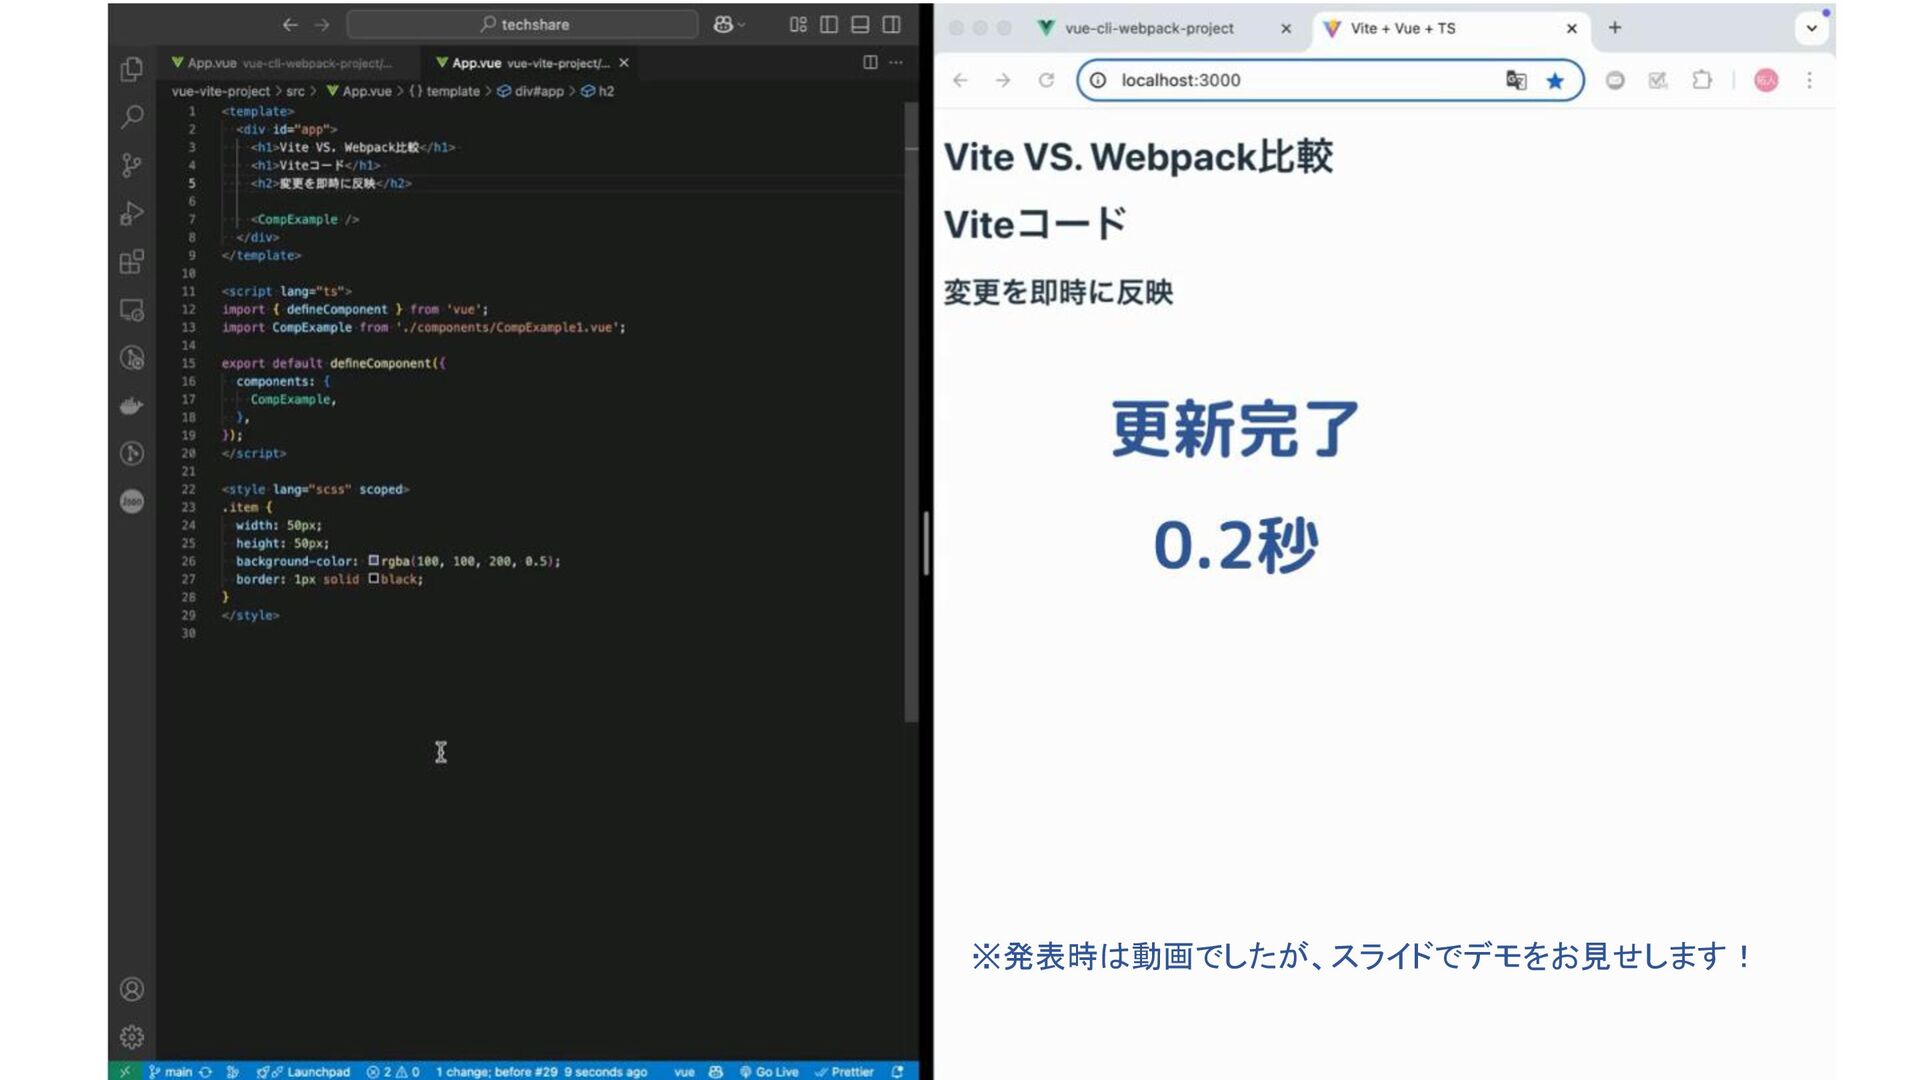Click the techshare command center search

tap(522, 24)
